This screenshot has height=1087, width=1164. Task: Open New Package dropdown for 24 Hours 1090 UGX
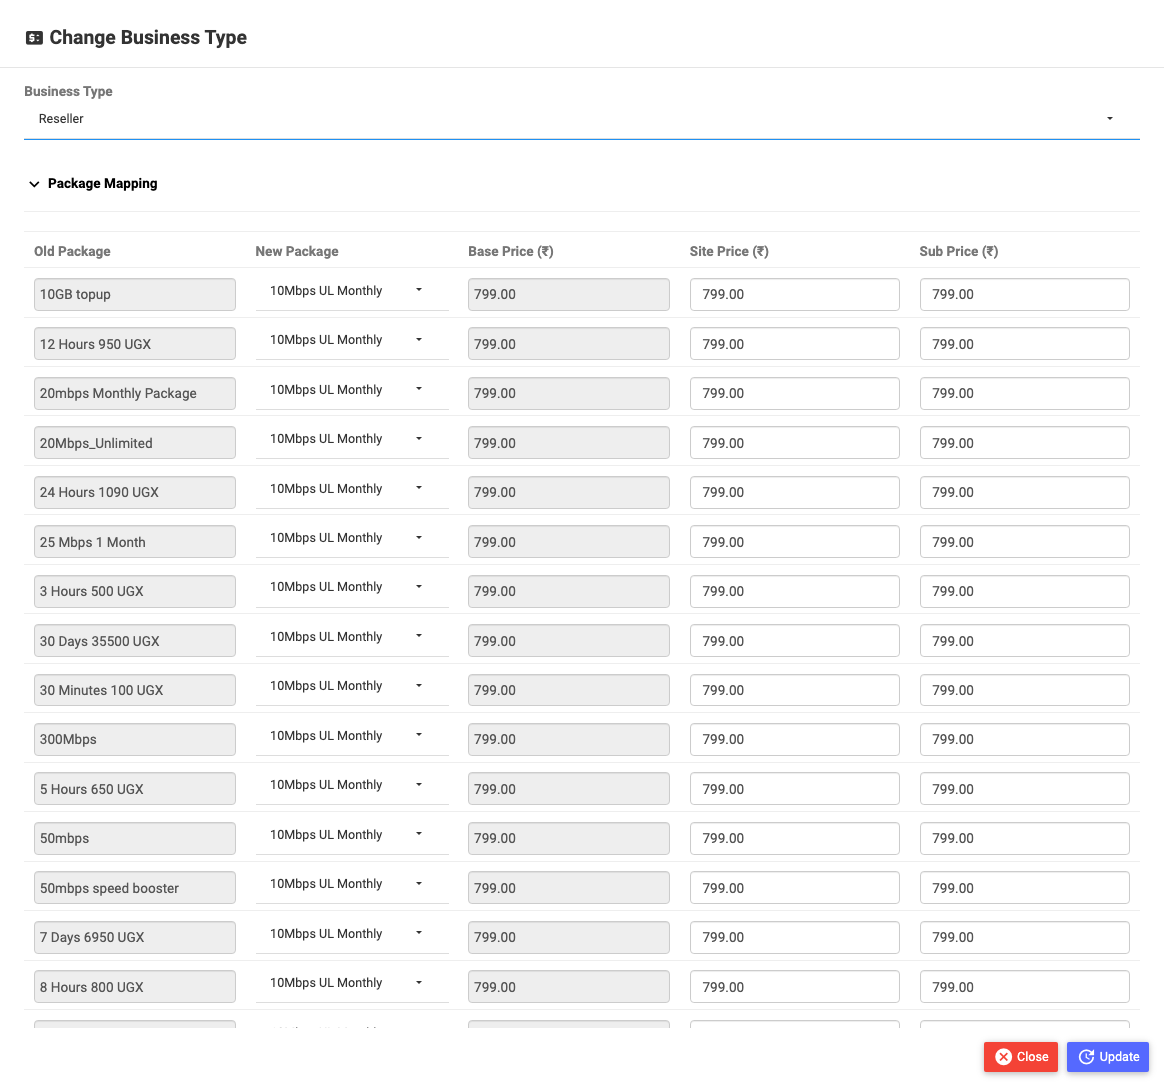tap(352, 489)
